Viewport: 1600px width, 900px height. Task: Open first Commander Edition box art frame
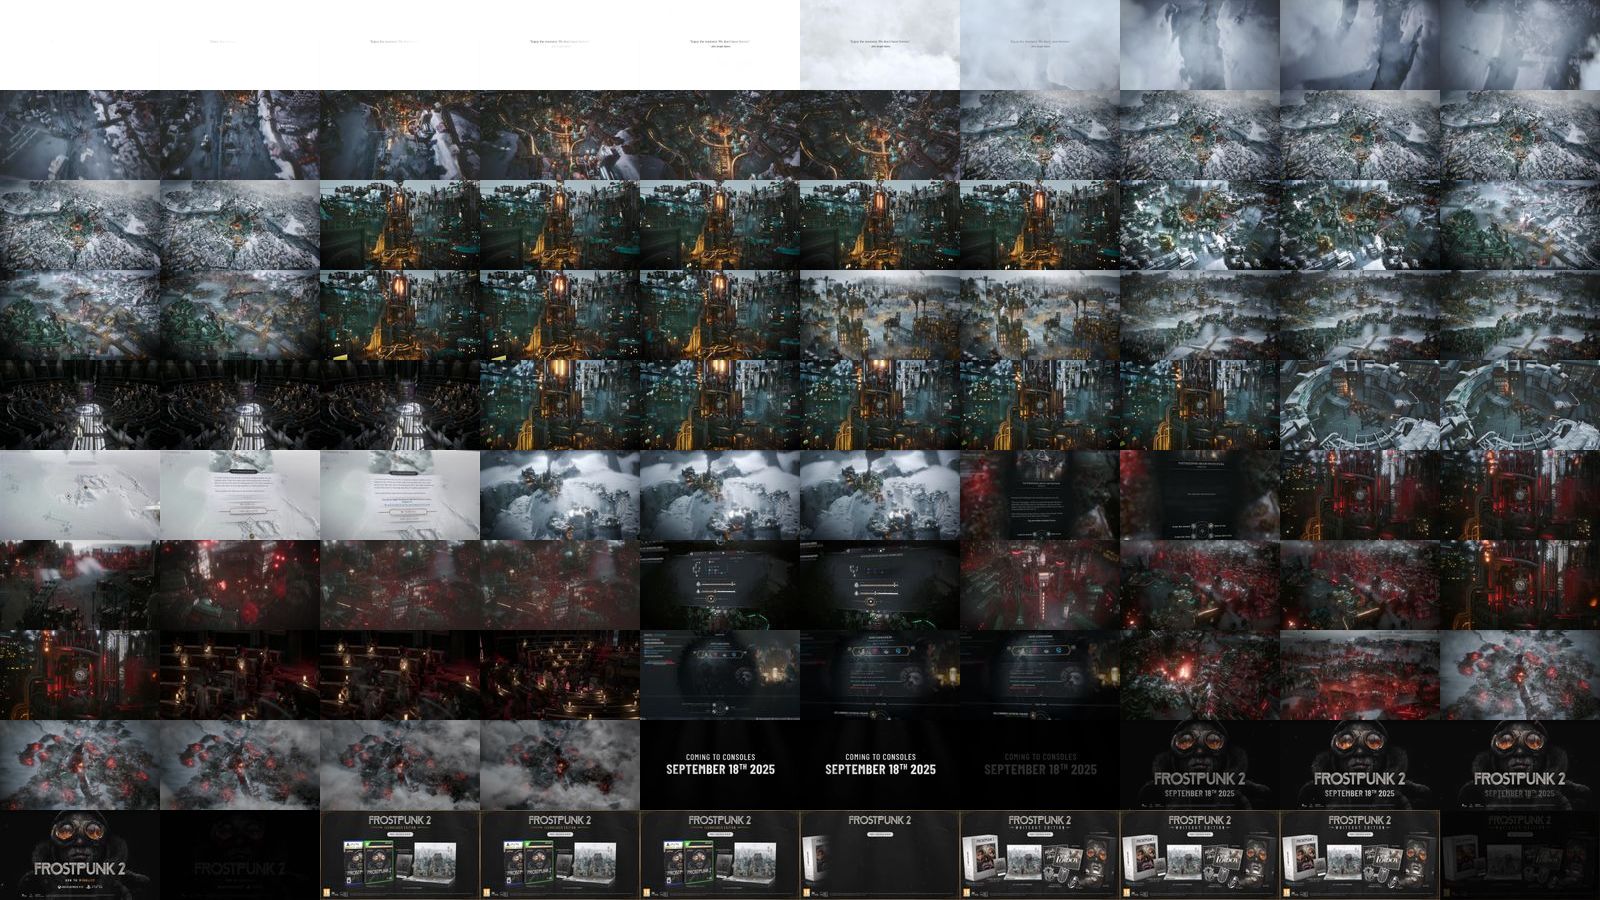pyautogui.click(x=400, y=855)
